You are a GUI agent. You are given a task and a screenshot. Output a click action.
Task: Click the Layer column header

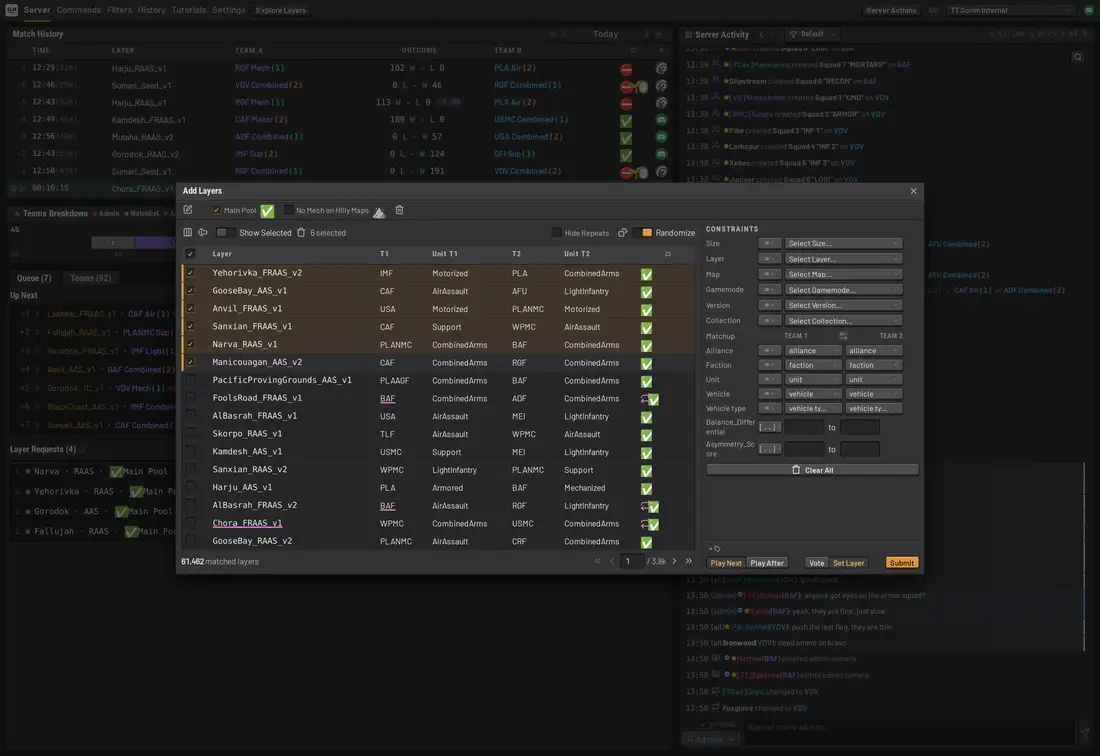click(222, 254)
